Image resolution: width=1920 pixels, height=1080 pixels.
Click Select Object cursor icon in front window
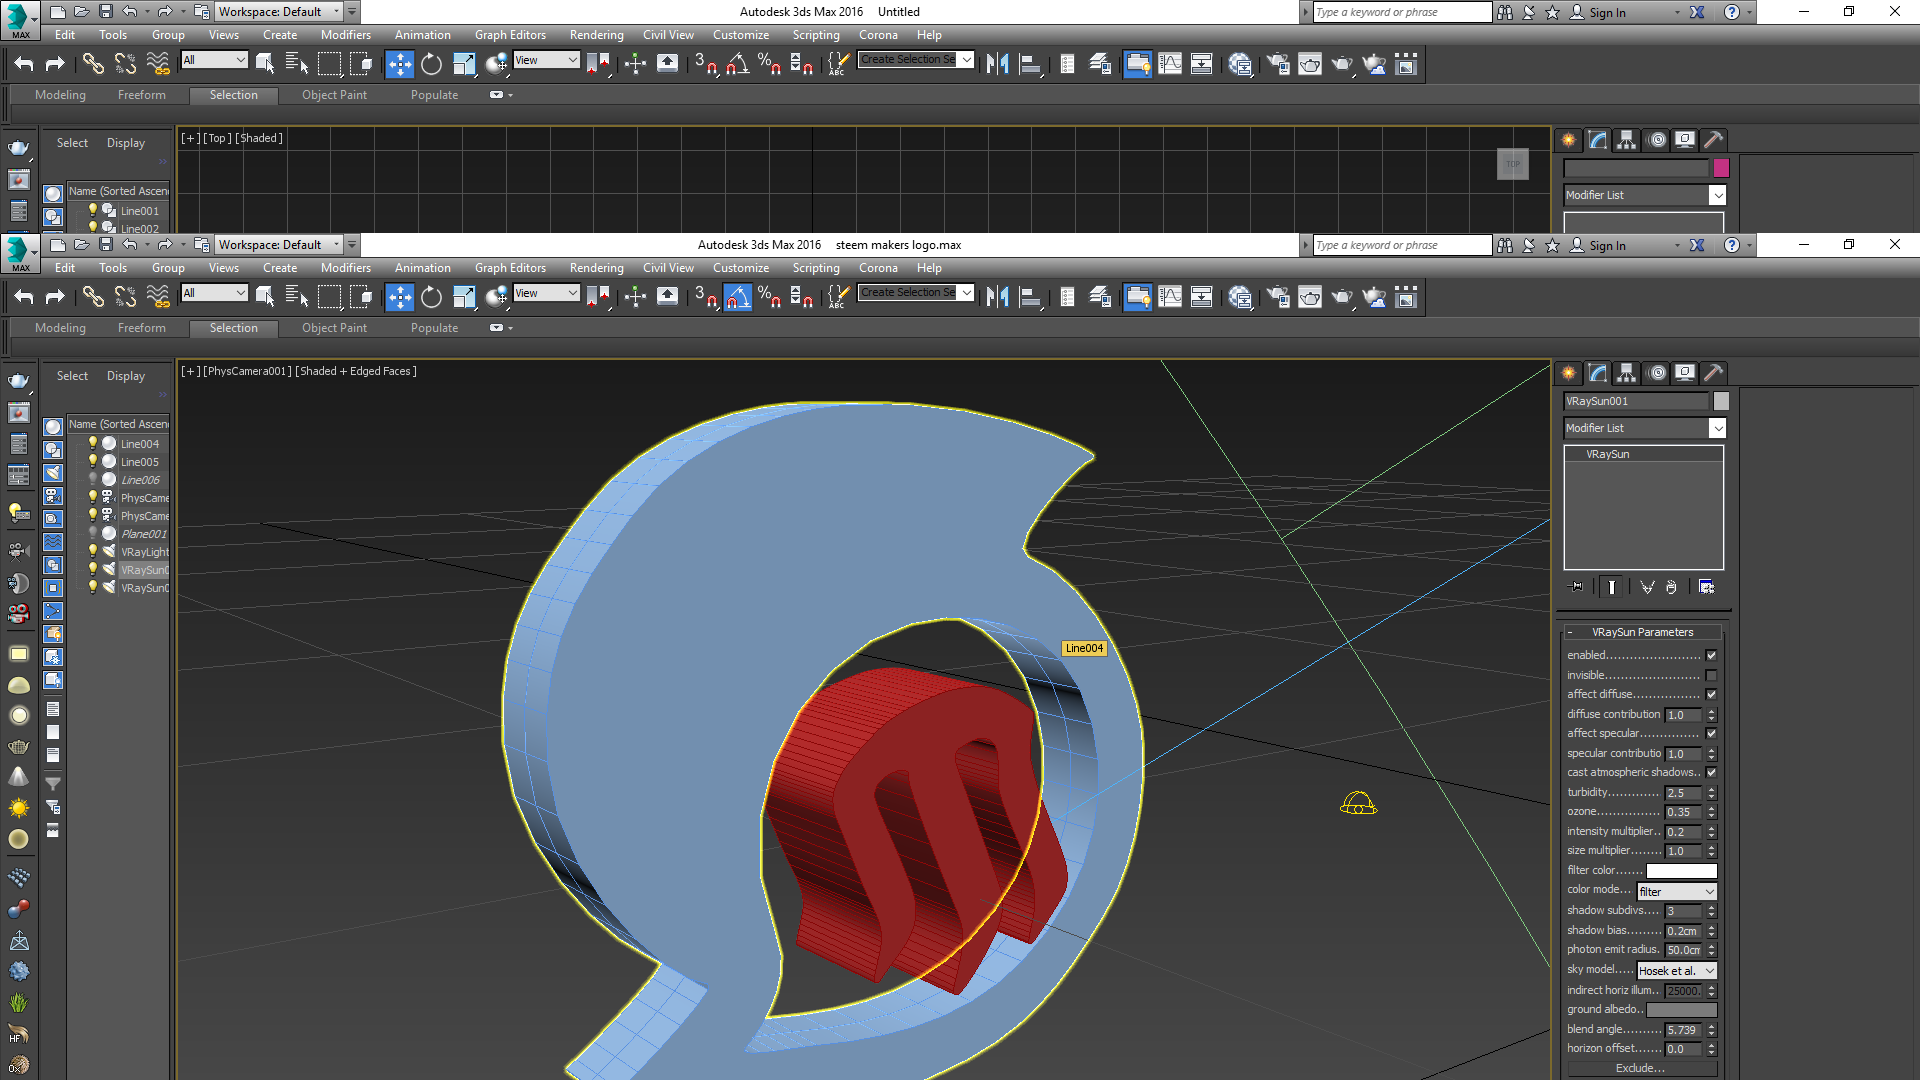[265, 297]
